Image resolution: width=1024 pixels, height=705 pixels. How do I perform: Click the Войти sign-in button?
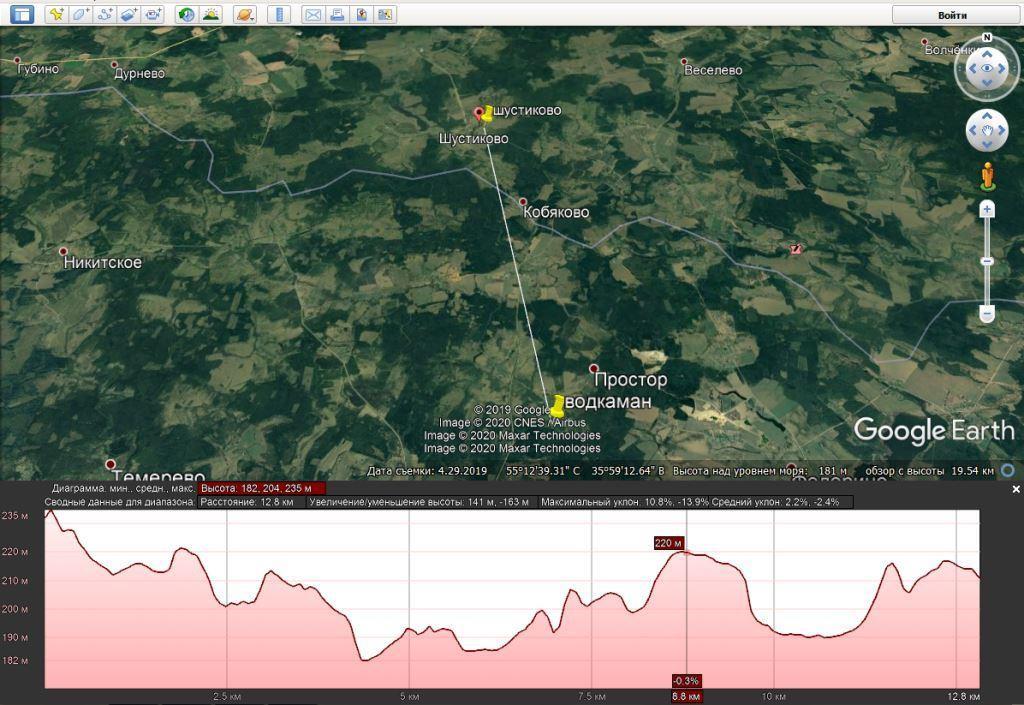click(x=953, y=15)
